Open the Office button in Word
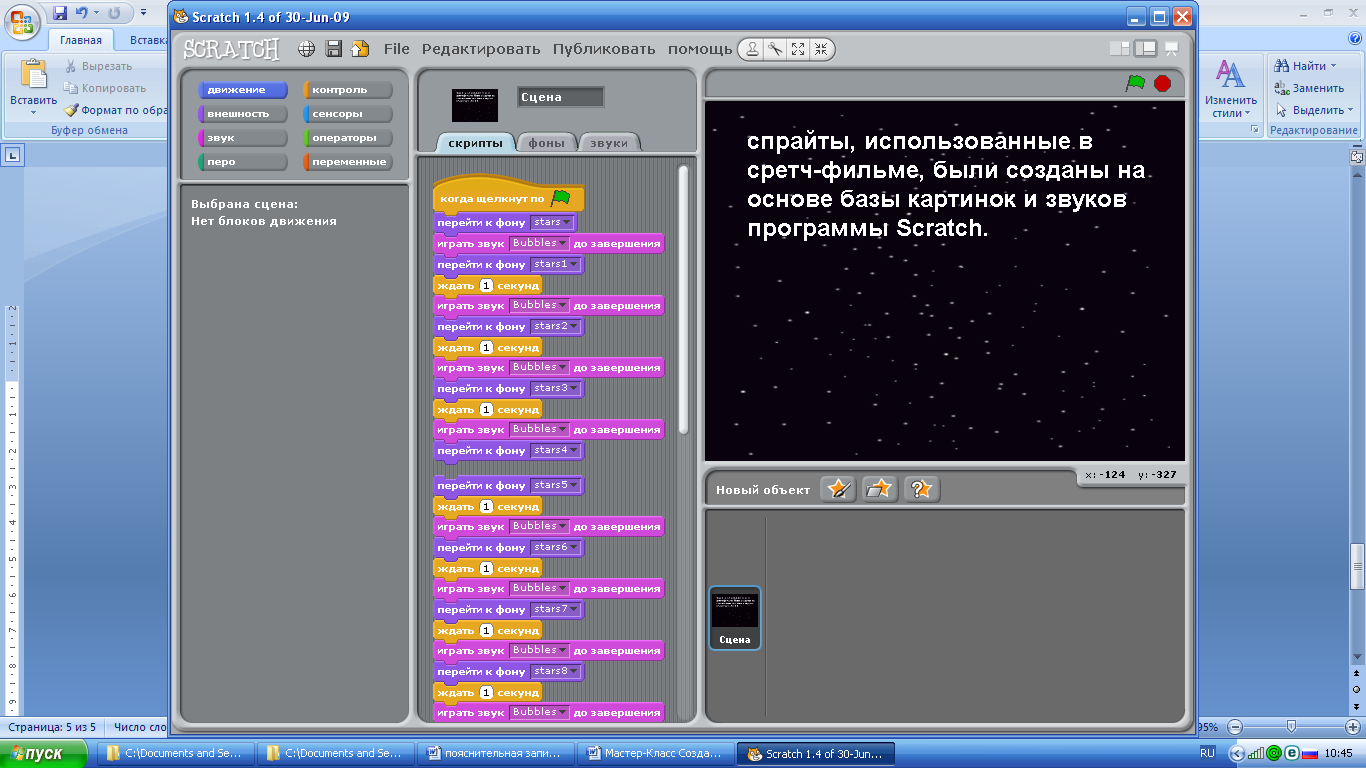This screenshot has width=1366, height=768. [x=22, y=21]
